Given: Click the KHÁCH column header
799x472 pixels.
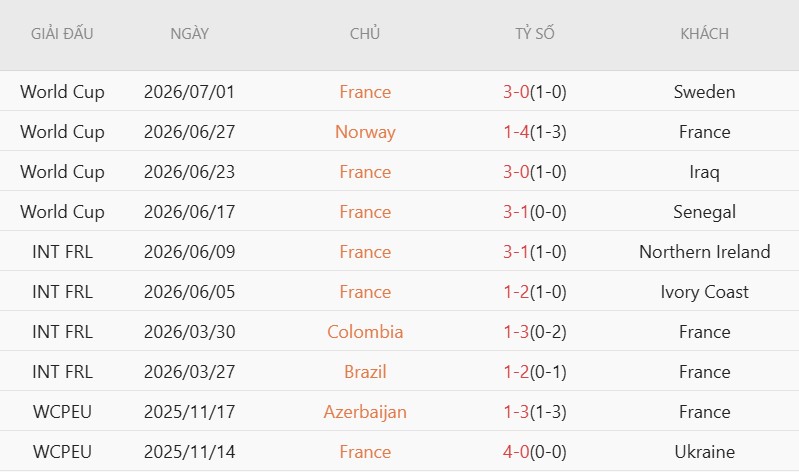Looking at the screenshot, I should point(704,34).
